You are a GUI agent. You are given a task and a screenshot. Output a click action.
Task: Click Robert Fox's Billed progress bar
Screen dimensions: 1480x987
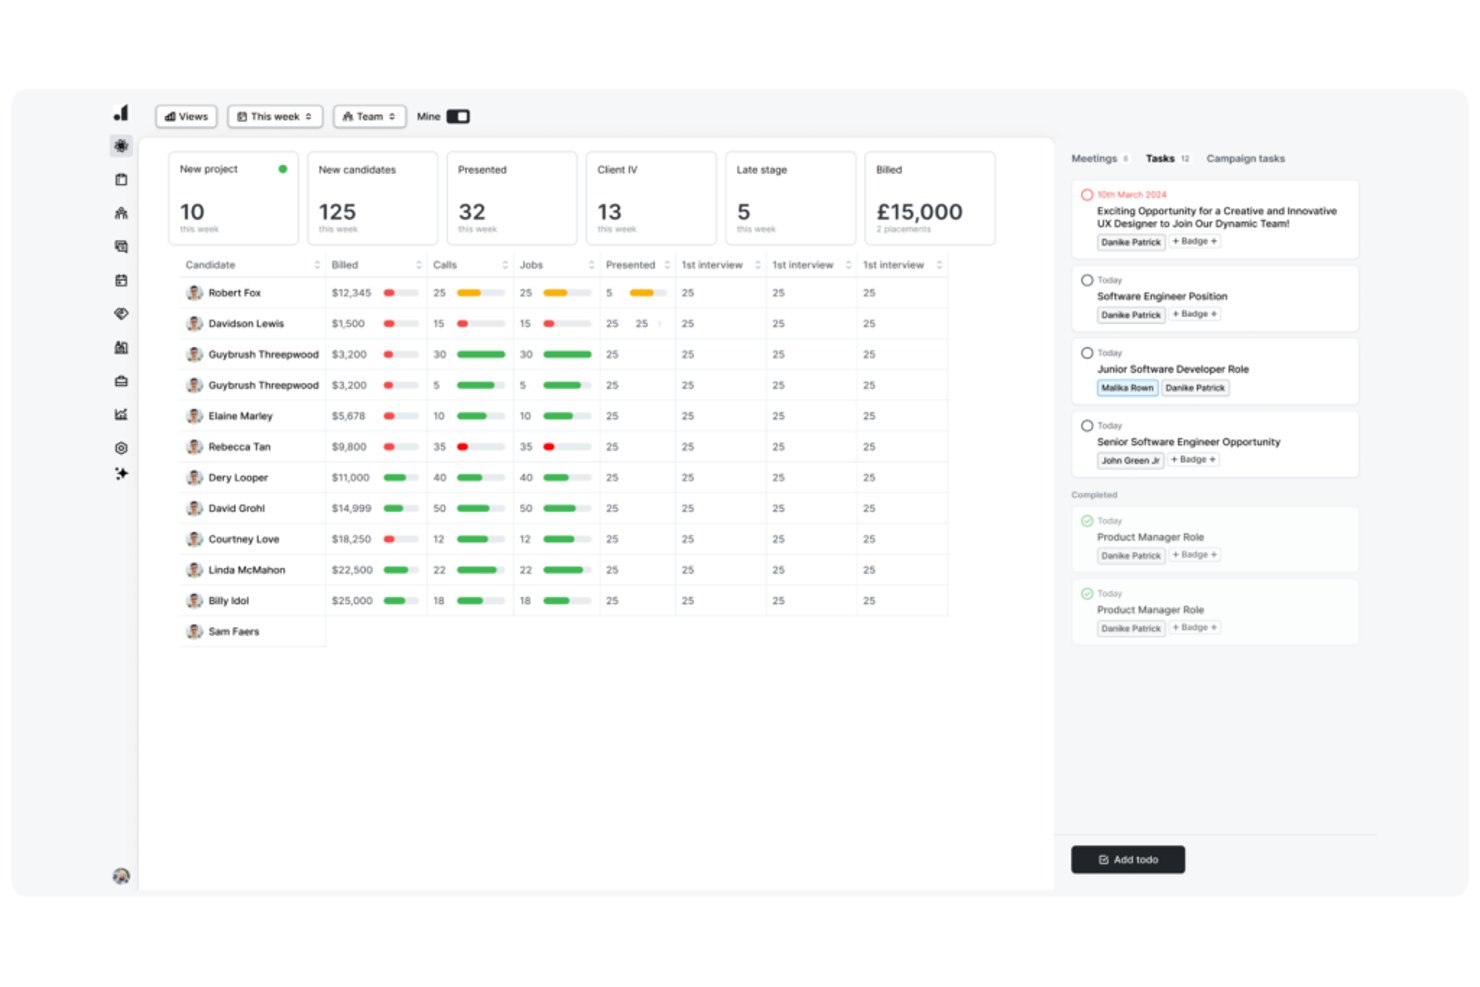(x=401, y=293)
